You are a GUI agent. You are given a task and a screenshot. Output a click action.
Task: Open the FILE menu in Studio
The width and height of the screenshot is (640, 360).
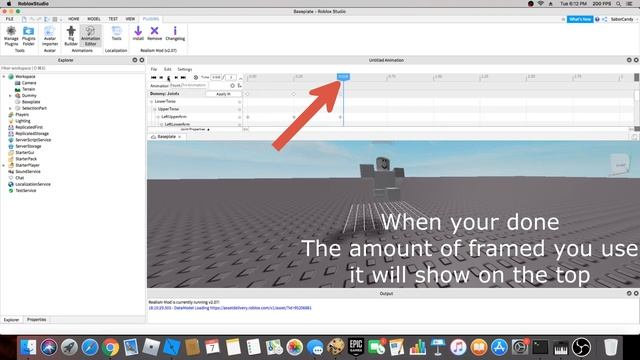9,19
